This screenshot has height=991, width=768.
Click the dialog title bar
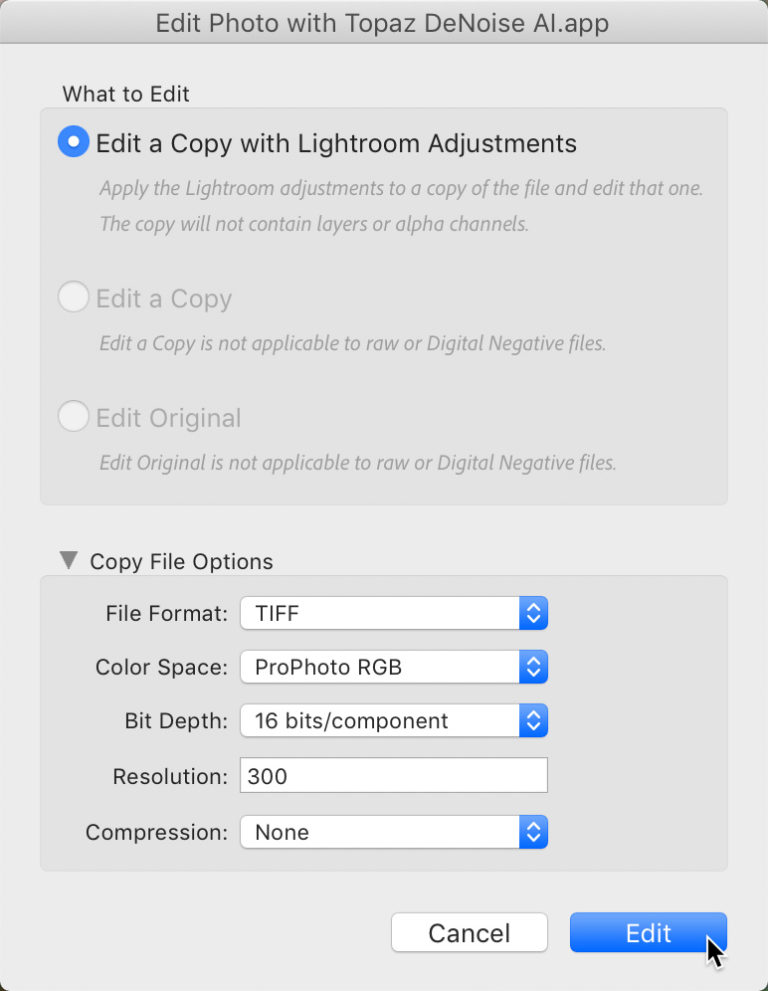[x=384, y=22]
